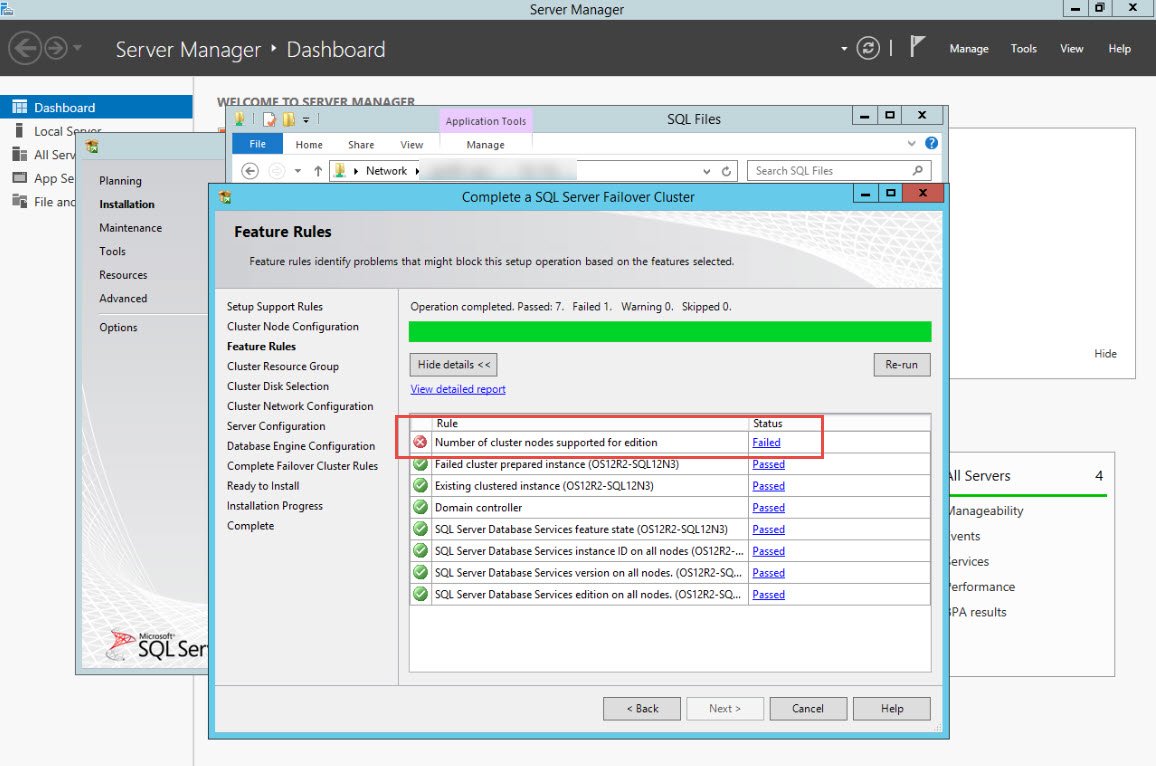
Task: Click inside the Search SQL Files field
Action: pos(830,170)
